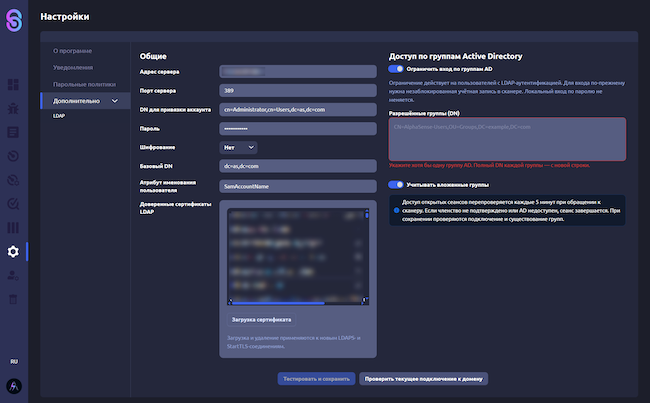Click the SamAccountName attribute field
The image size is (650, 403).
tap(298, 186)
